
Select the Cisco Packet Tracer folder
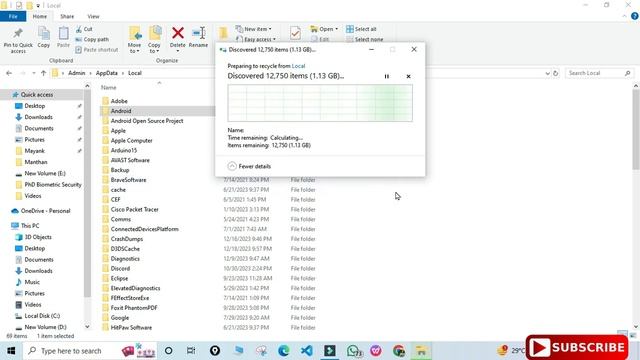pos(134,209)
